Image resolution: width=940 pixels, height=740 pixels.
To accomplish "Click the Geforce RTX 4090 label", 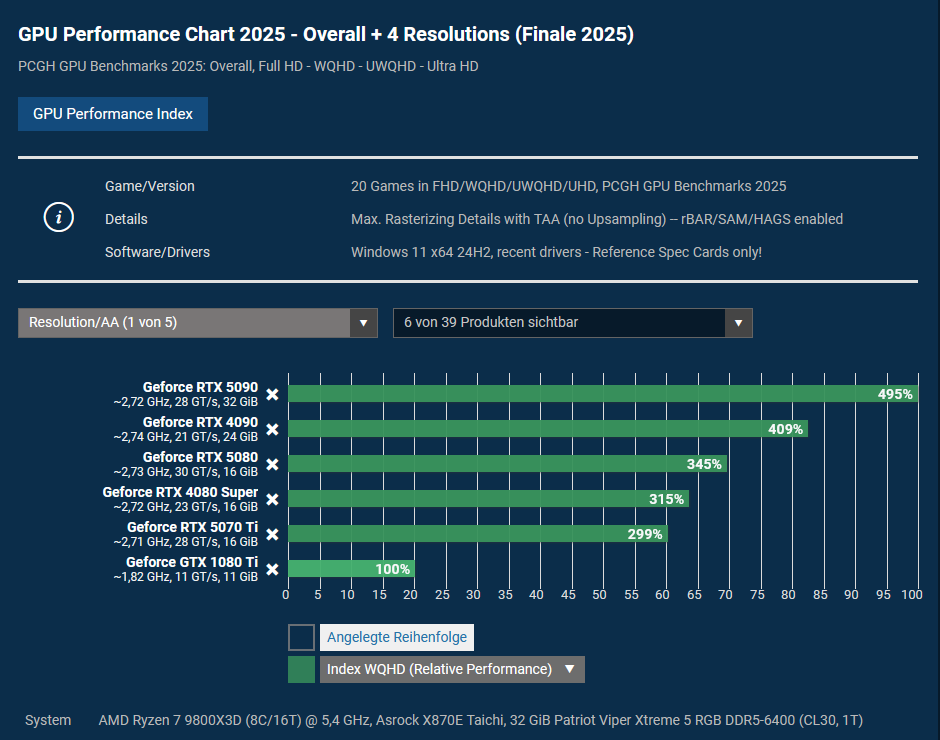I will (x=200, y=422).
